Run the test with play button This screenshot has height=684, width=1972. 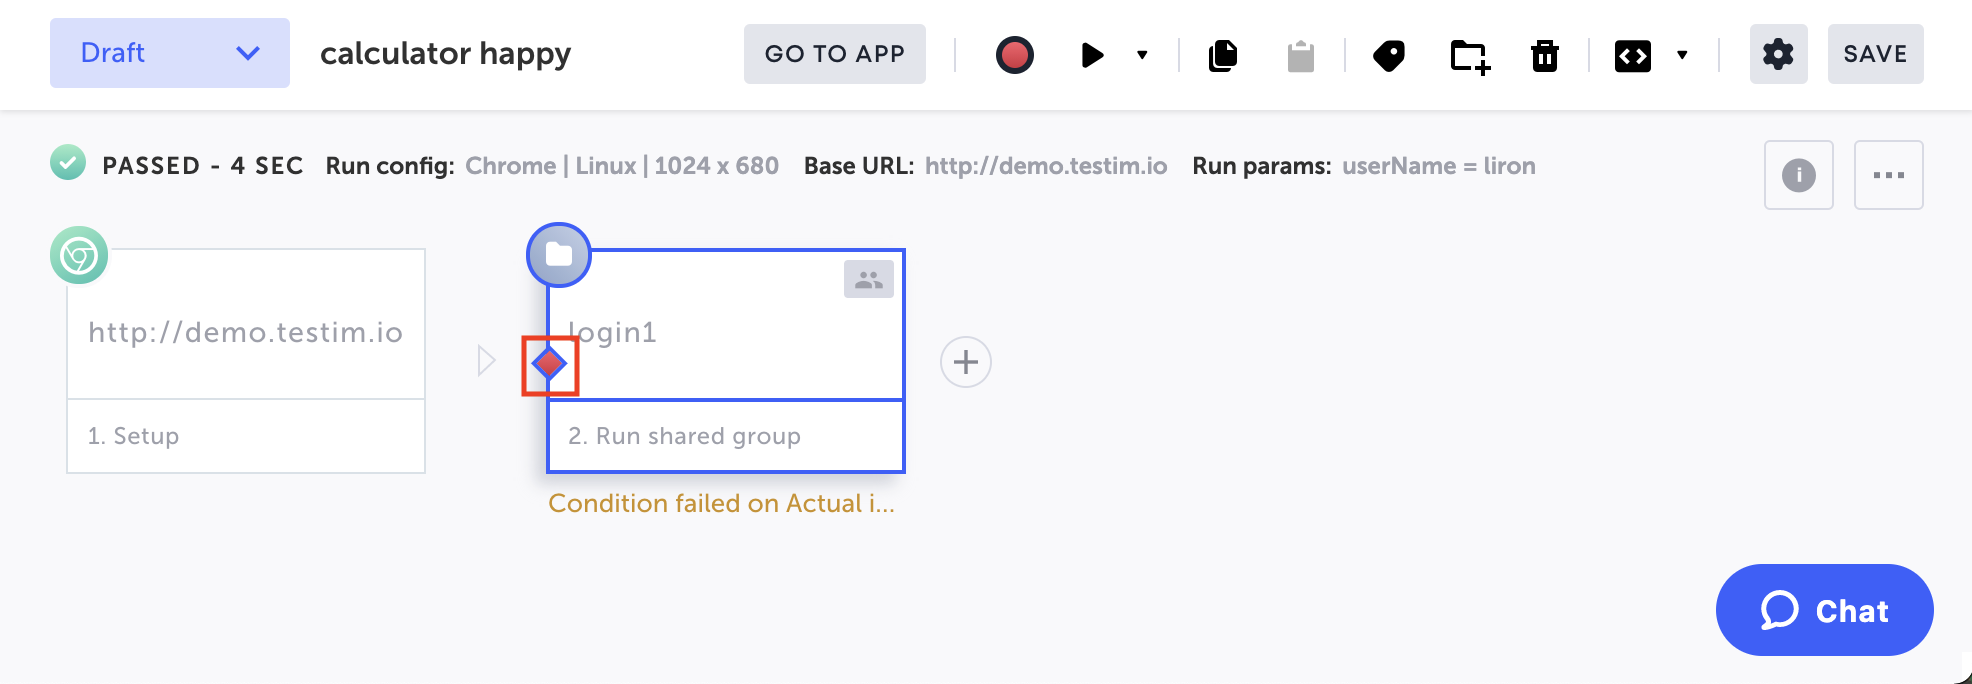(x=1092, y=55)
